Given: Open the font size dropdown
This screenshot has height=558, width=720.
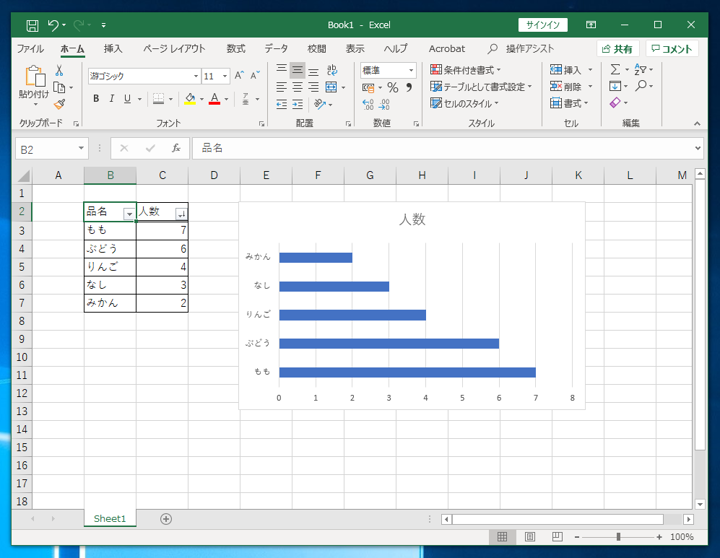Looking at the screenshot, I should point(225,76).
